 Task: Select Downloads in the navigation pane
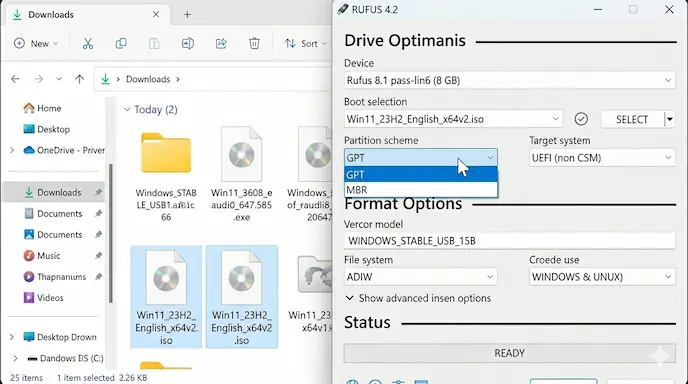coord(54,192)
